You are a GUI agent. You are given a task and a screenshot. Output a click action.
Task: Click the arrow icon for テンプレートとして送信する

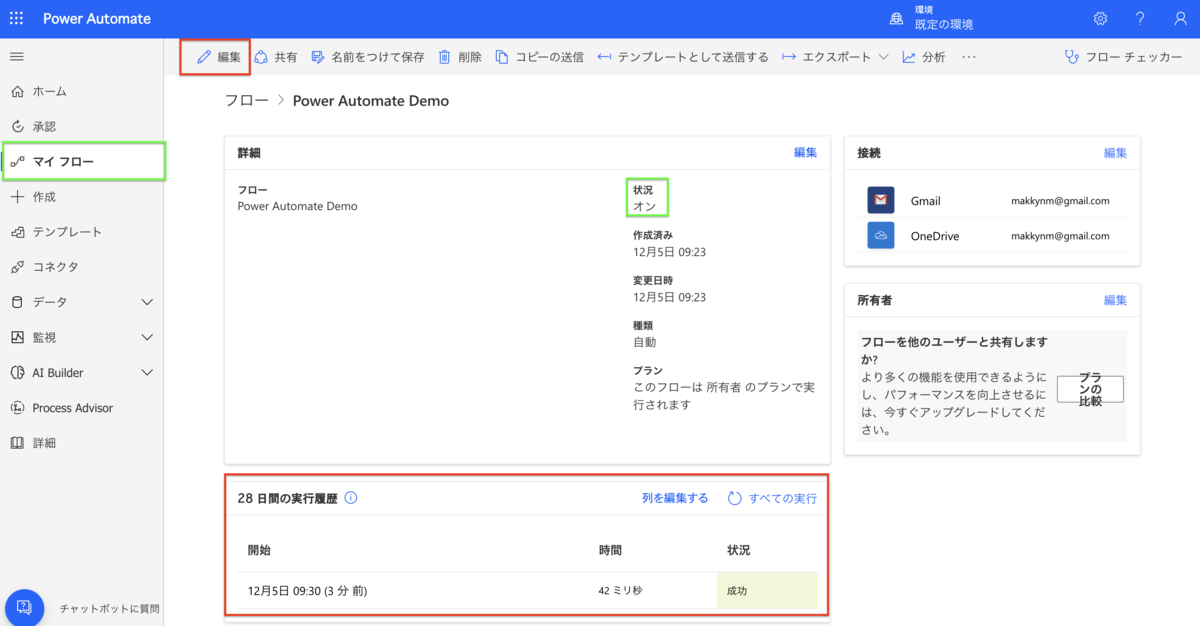point(604,57)
